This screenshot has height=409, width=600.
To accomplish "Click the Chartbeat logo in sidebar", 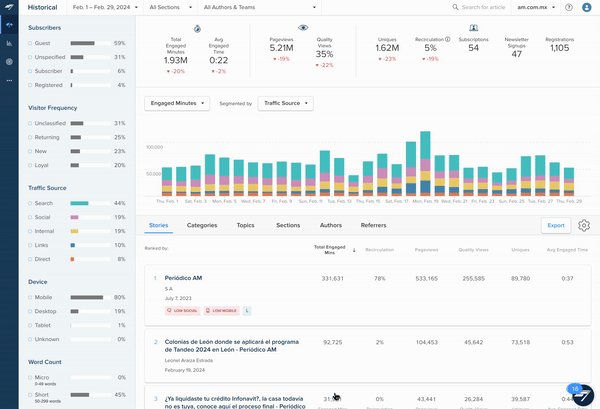I will pyautogui.click(x=9, y=7).
